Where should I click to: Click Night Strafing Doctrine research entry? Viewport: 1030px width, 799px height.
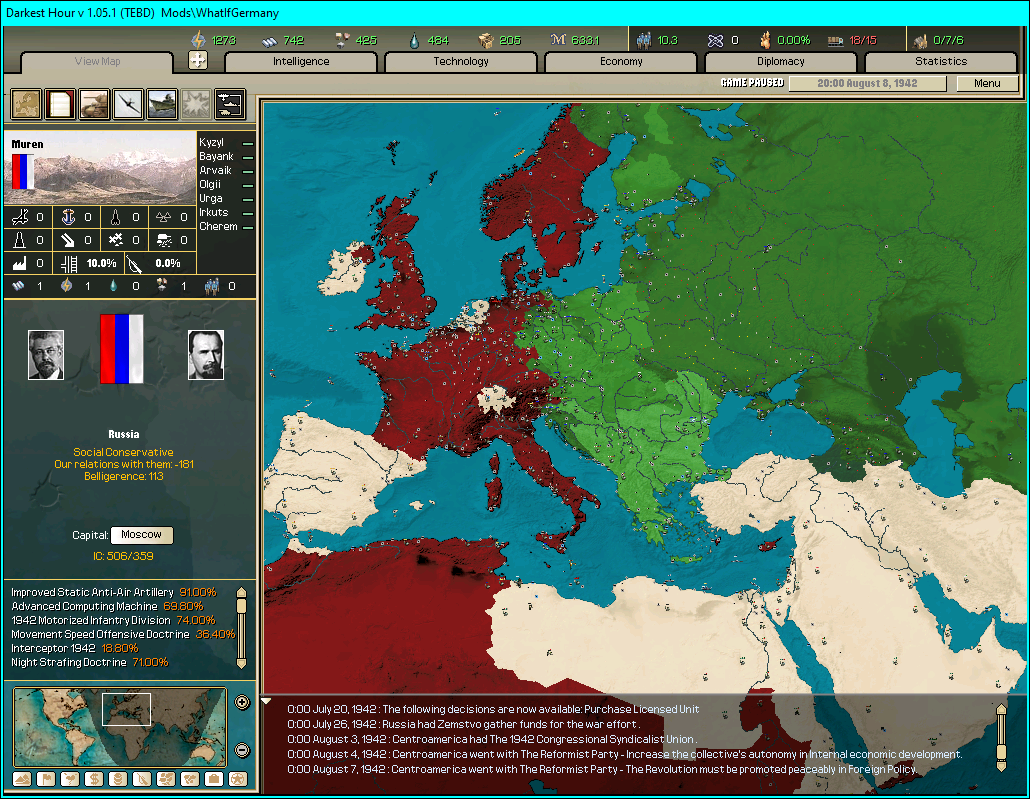(x=89, y=662)
